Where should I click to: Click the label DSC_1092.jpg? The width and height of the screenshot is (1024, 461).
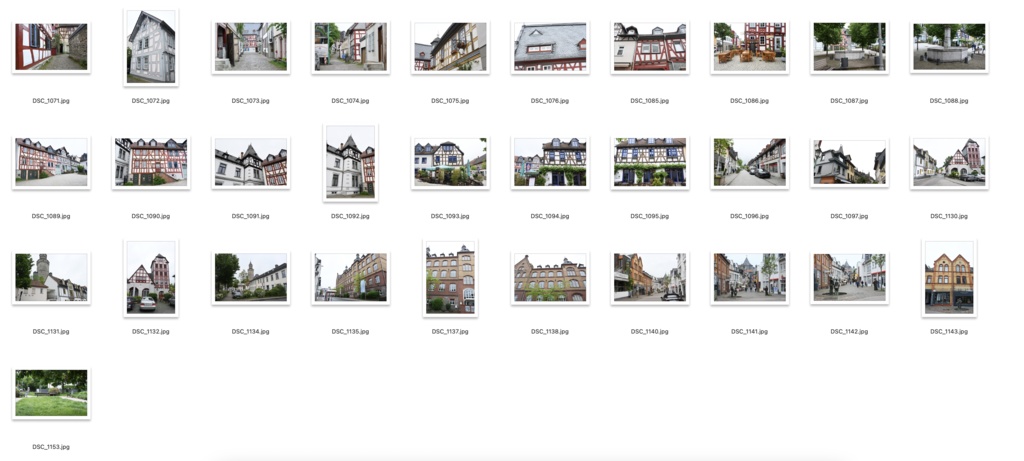click(351, 216)
